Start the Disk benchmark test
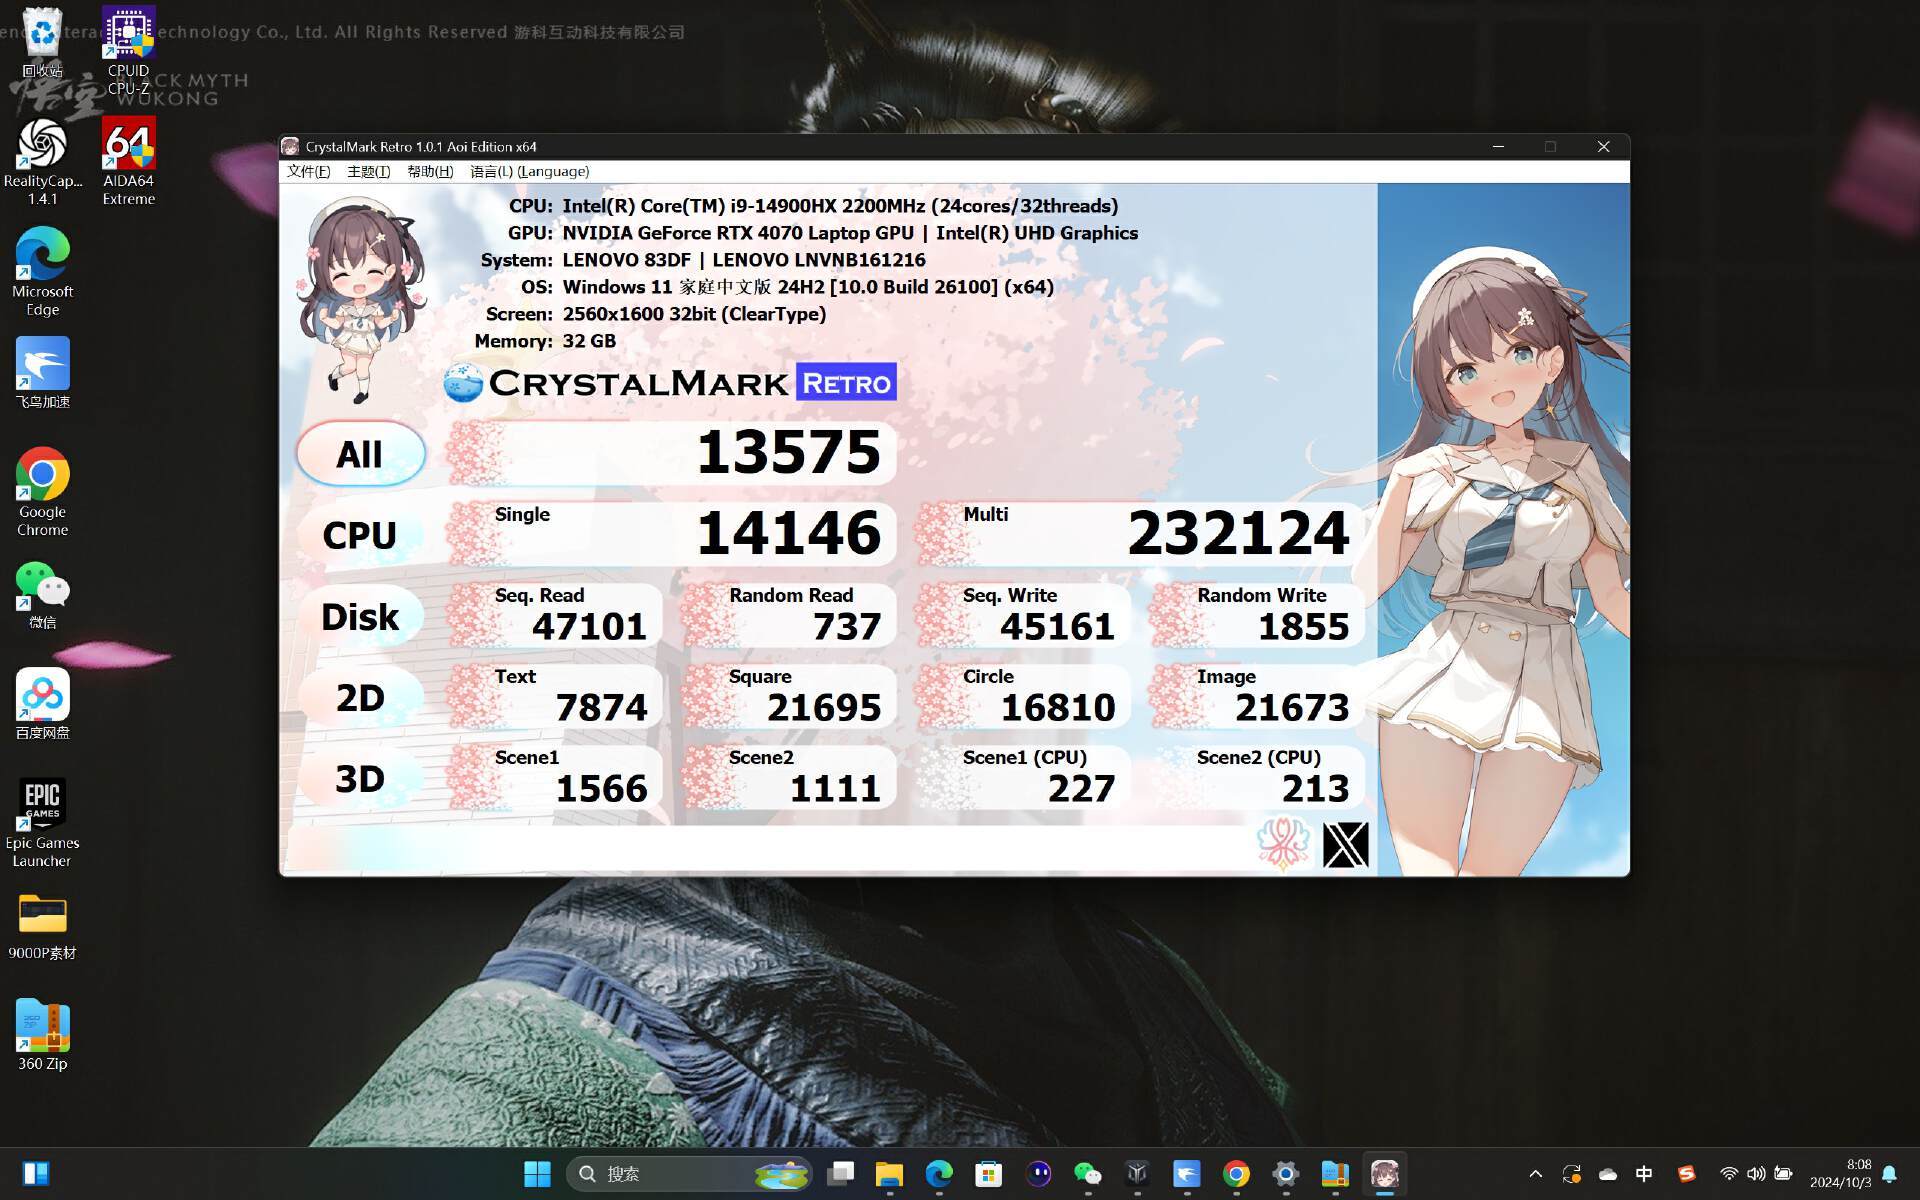The width and height of the screenshot is (1920, 1200). [360, 617]
